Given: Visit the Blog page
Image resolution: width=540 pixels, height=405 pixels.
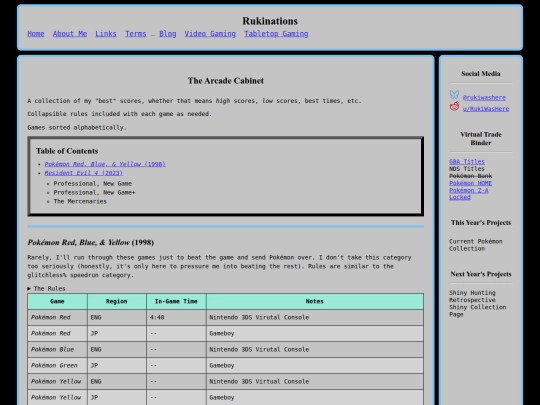Looking at the screenshot, I should click(x=168, y=34).
